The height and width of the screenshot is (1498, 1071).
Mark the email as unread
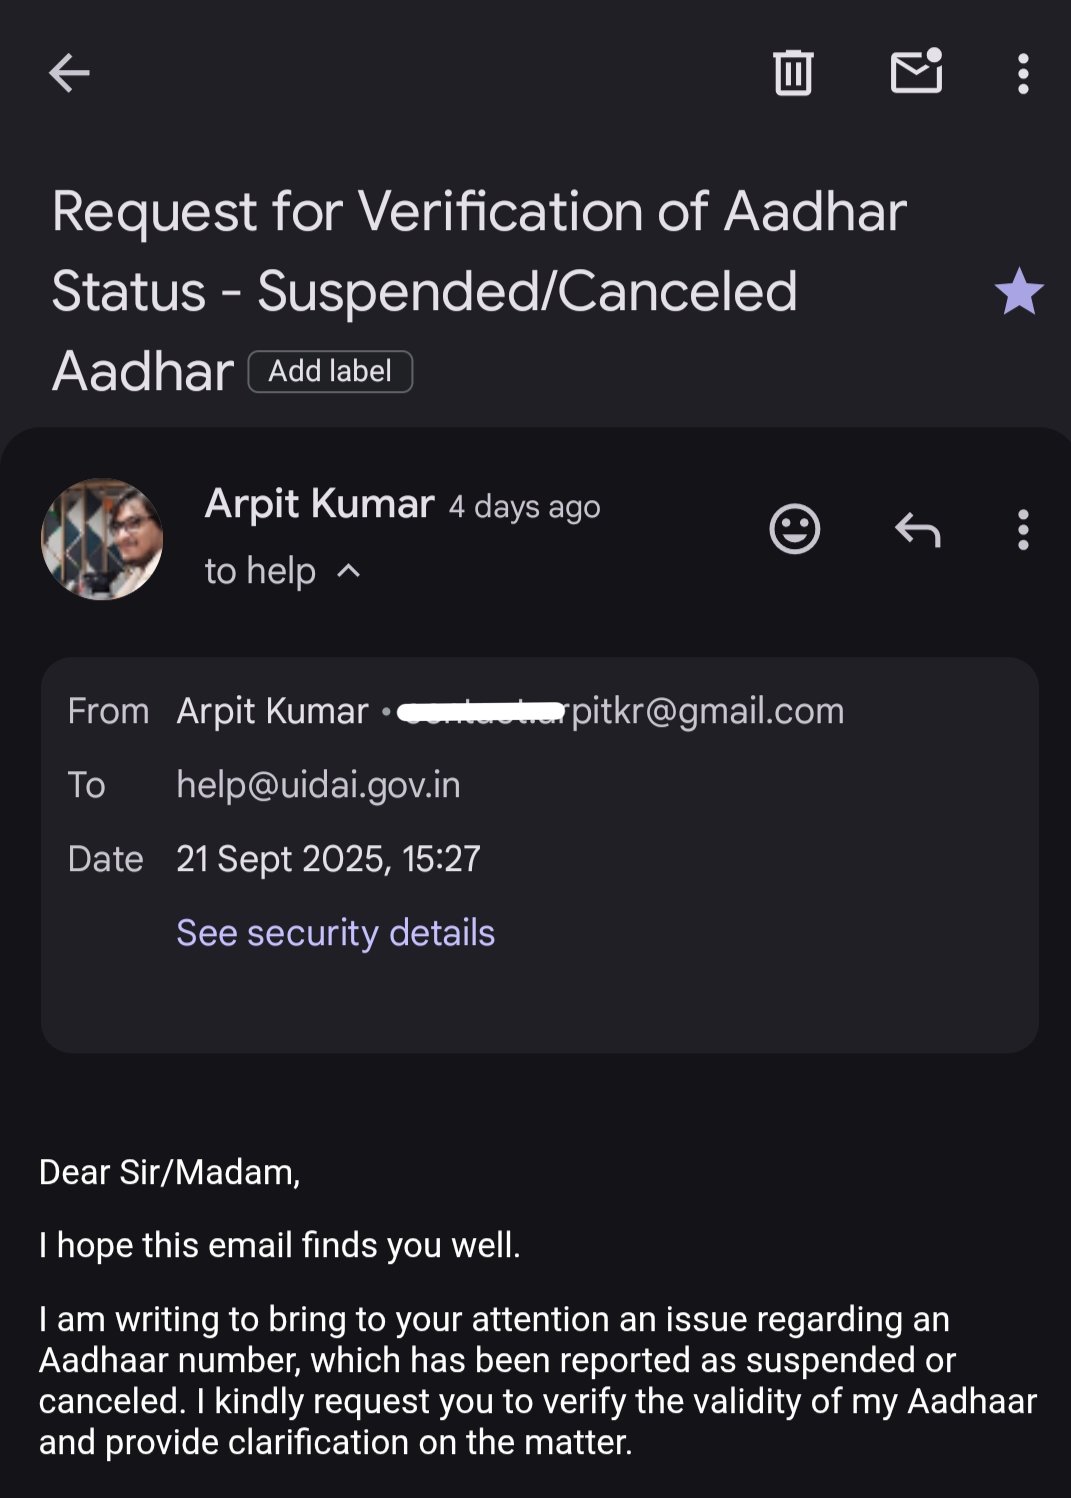pos(916,72)
